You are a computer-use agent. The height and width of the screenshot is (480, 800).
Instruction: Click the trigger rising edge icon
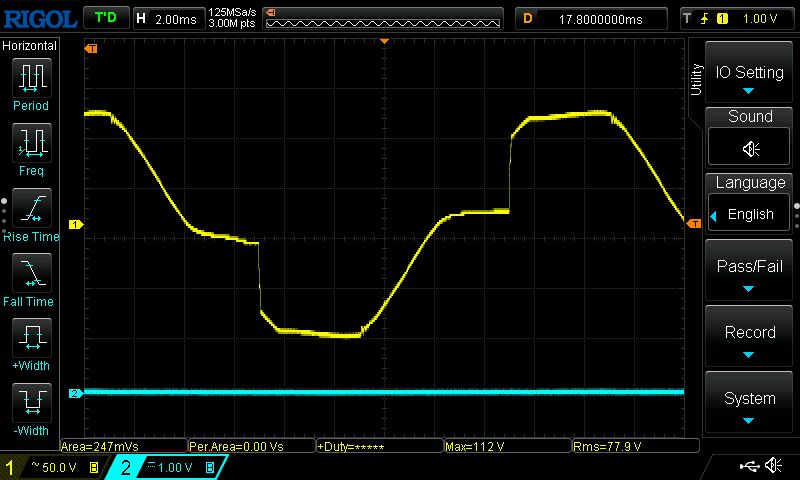pyautogui.click(x=705, y=19)
